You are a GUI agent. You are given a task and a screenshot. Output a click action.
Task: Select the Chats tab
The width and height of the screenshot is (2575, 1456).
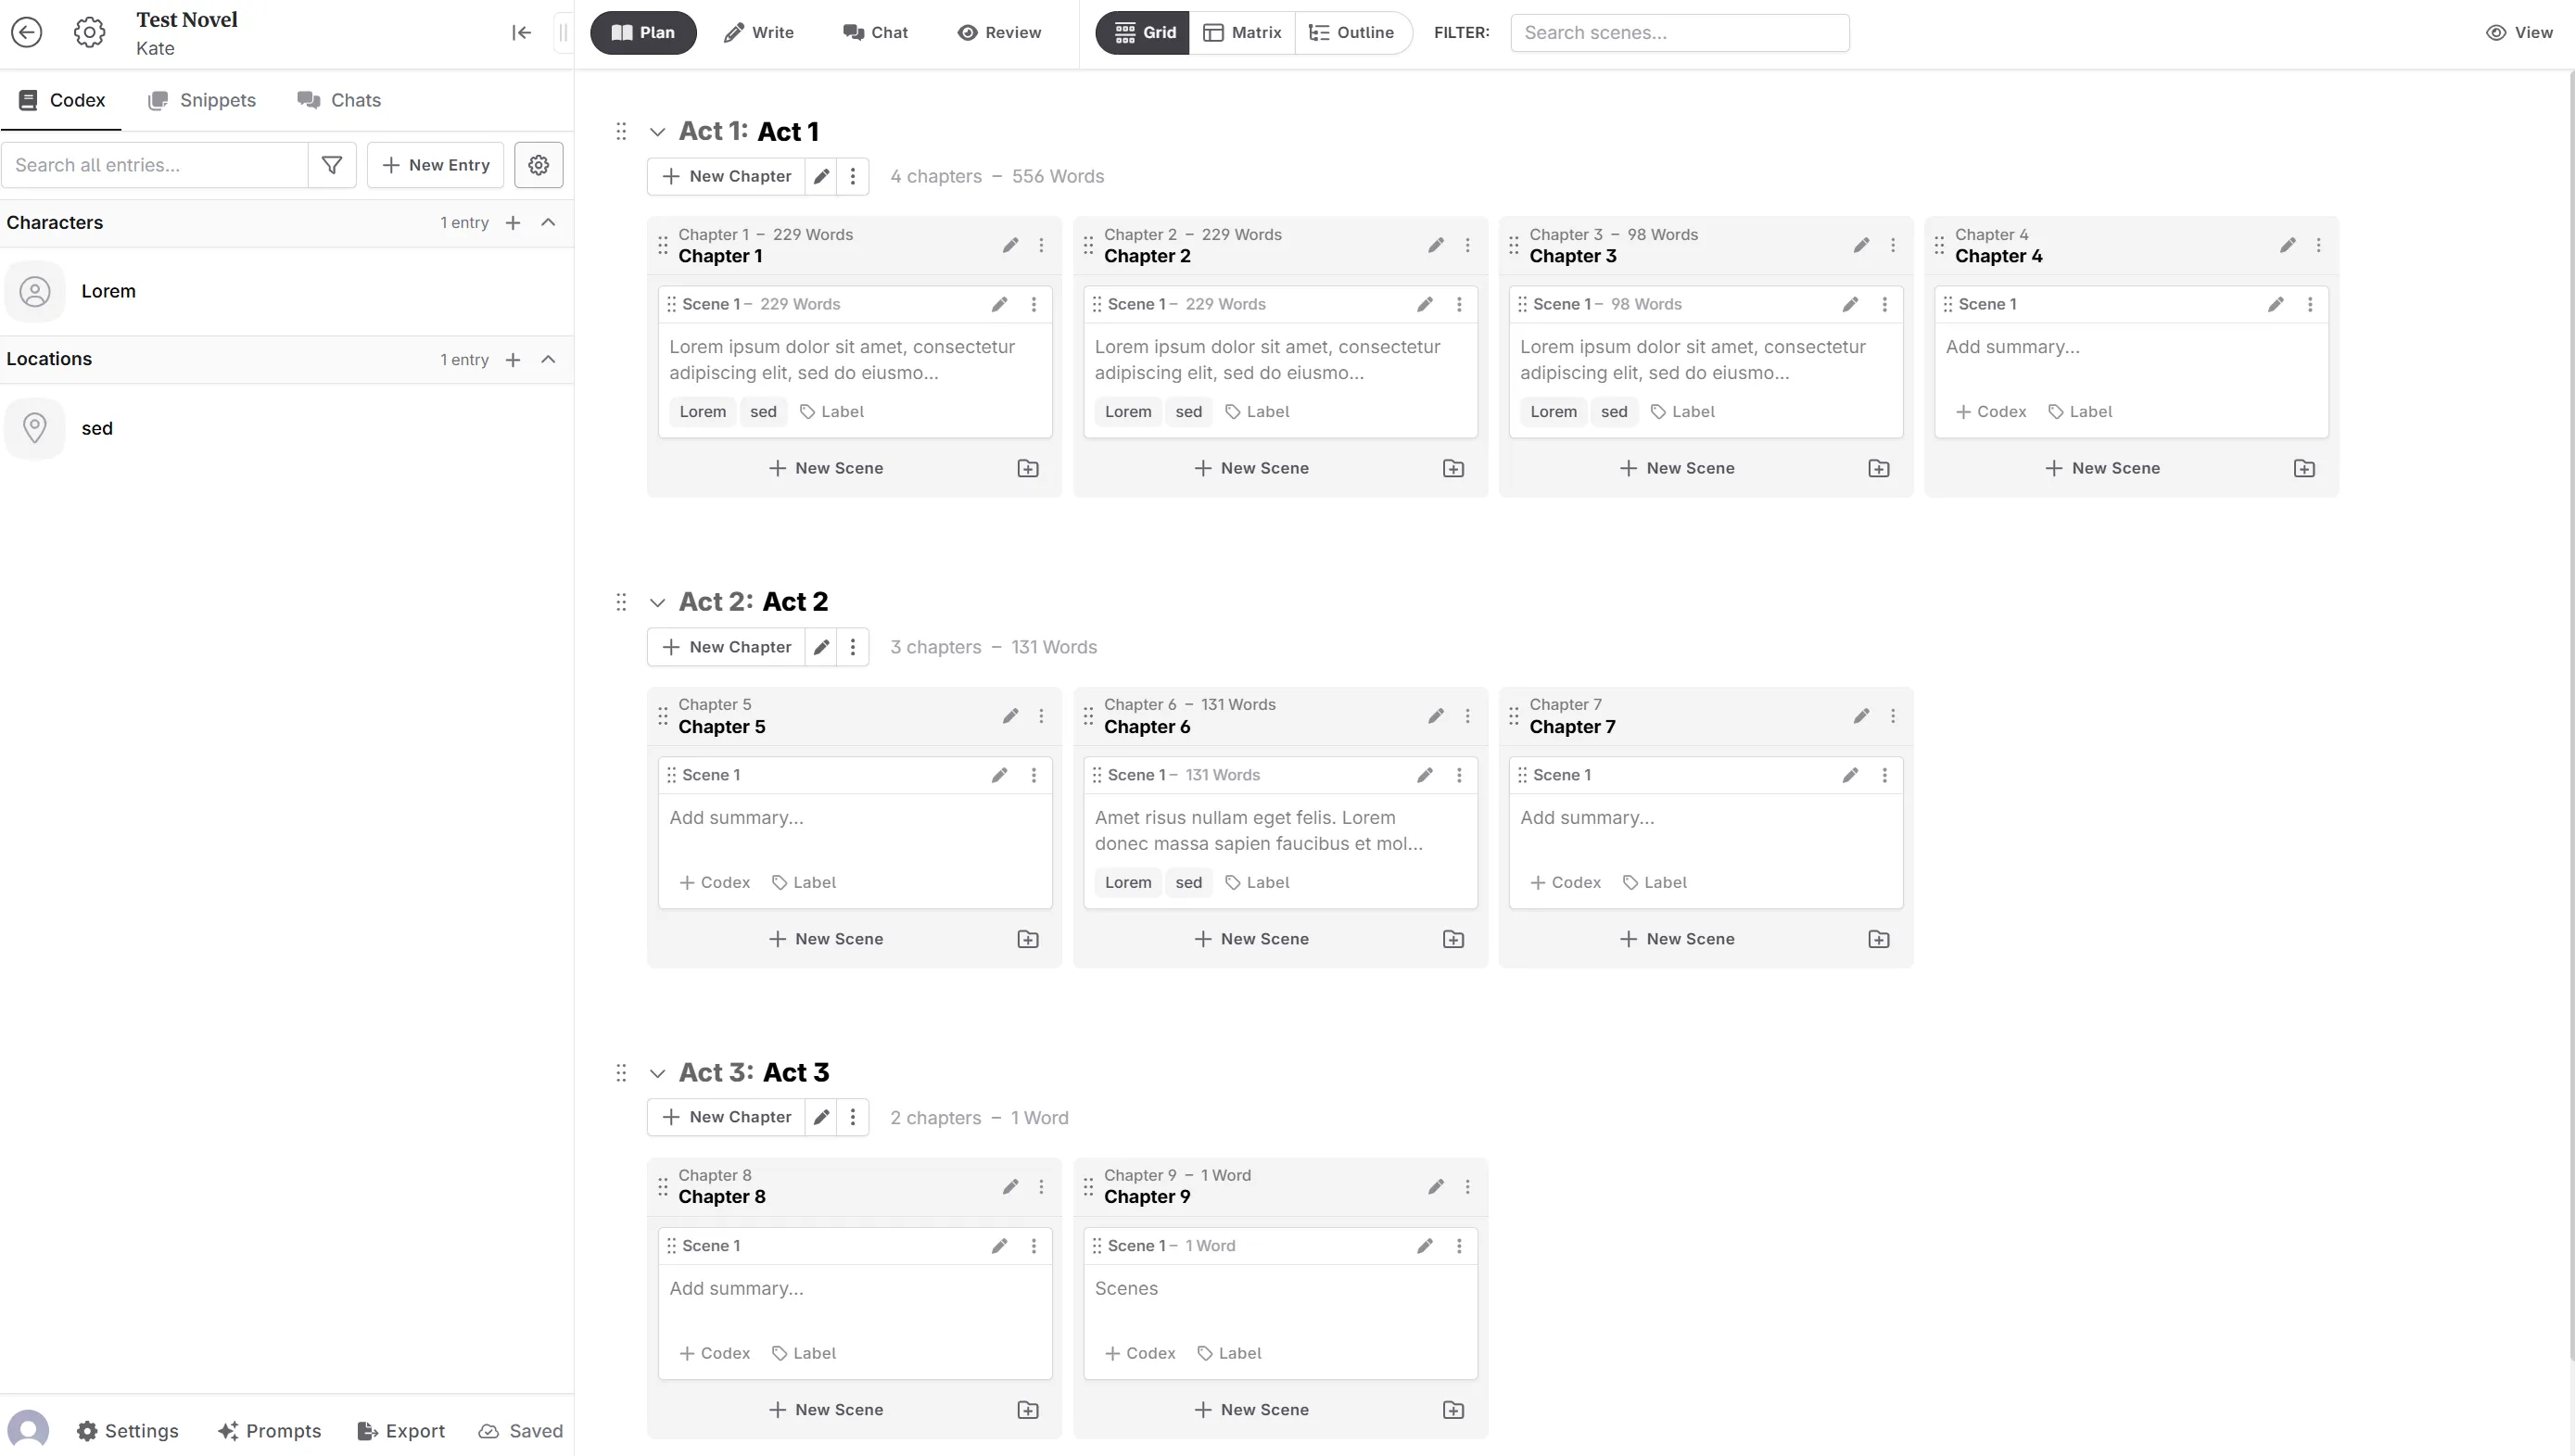339,100
